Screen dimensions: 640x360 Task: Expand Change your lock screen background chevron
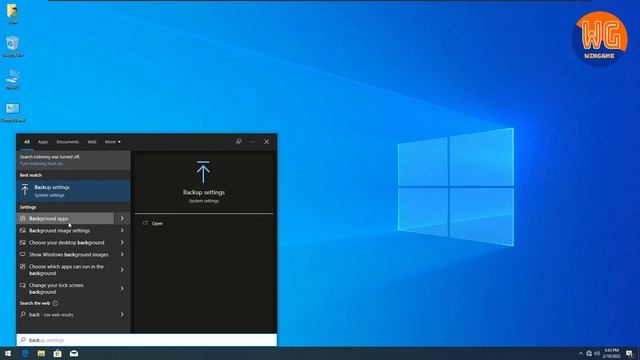[122, 289]
